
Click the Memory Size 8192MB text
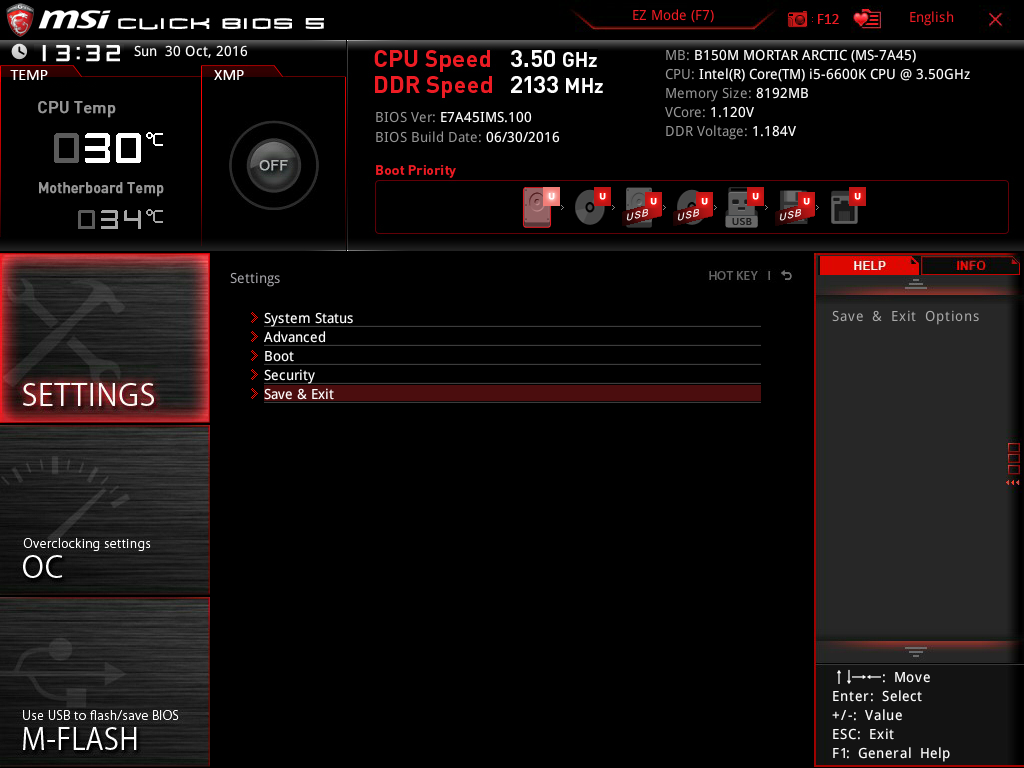click(x=737, y=93)
